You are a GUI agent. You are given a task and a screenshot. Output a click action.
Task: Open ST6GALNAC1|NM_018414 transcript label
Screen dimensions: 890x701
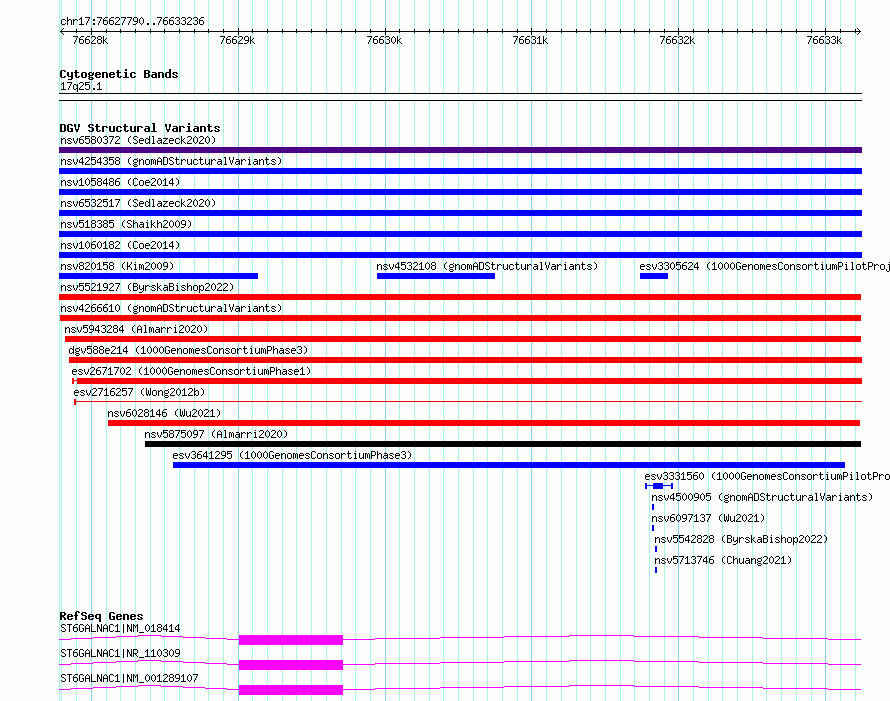click(x=120, y=628)
